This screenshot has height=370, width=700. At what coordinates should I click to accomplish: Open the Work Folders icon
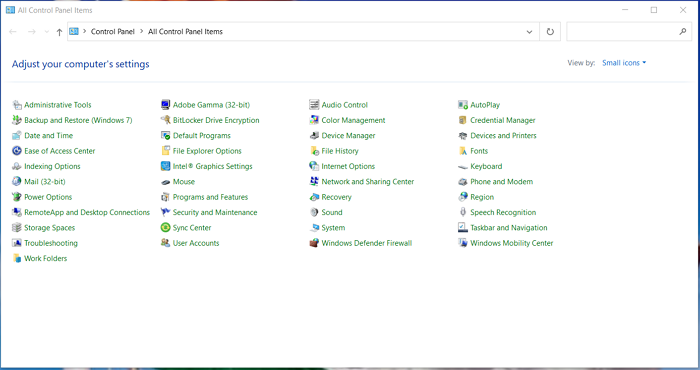[x=17, y=258]
